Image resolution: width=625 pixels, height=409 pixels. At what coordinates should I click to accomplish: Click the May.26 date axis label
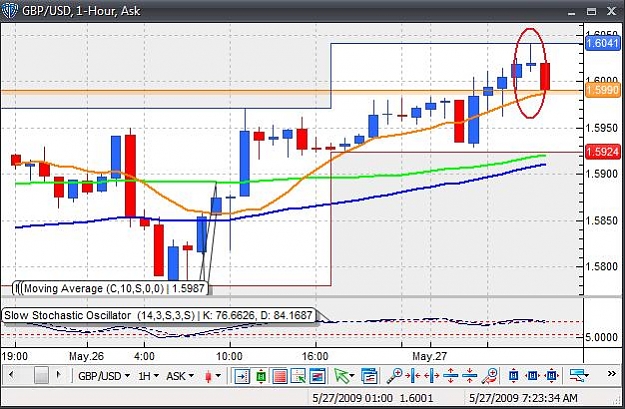pos(86,356)
